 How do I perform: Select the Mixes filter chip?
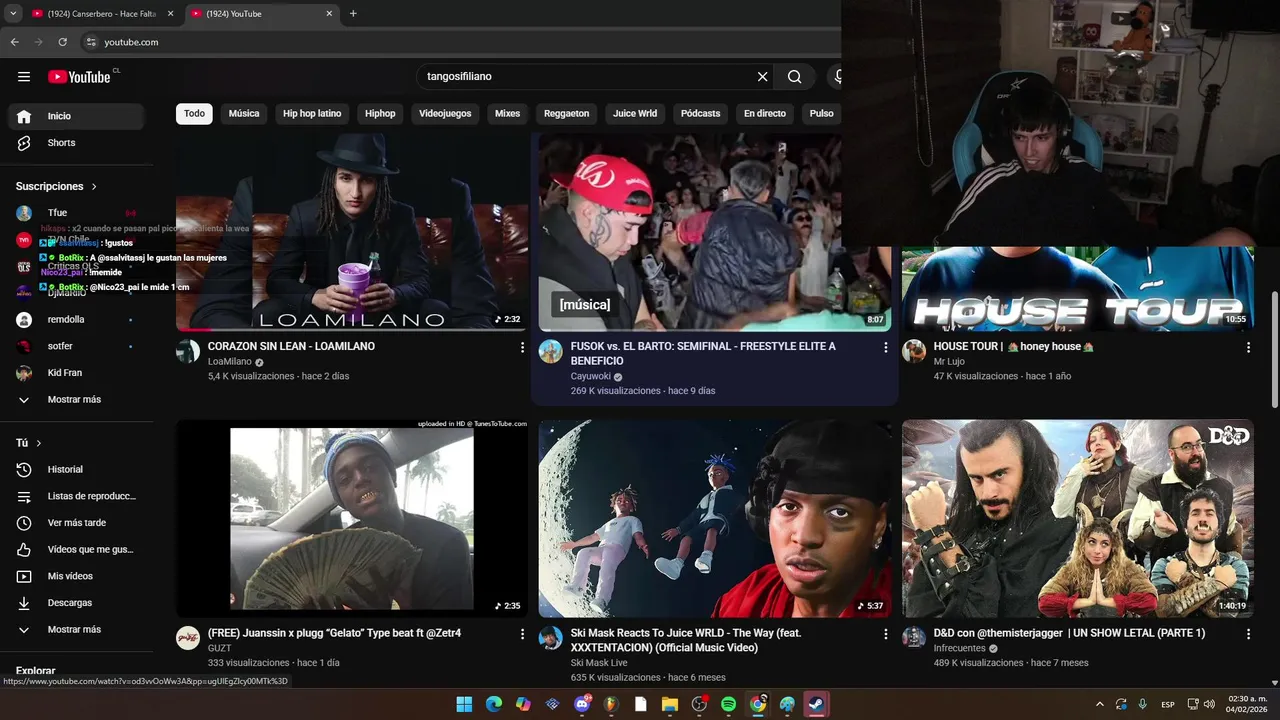pos(507,113)
